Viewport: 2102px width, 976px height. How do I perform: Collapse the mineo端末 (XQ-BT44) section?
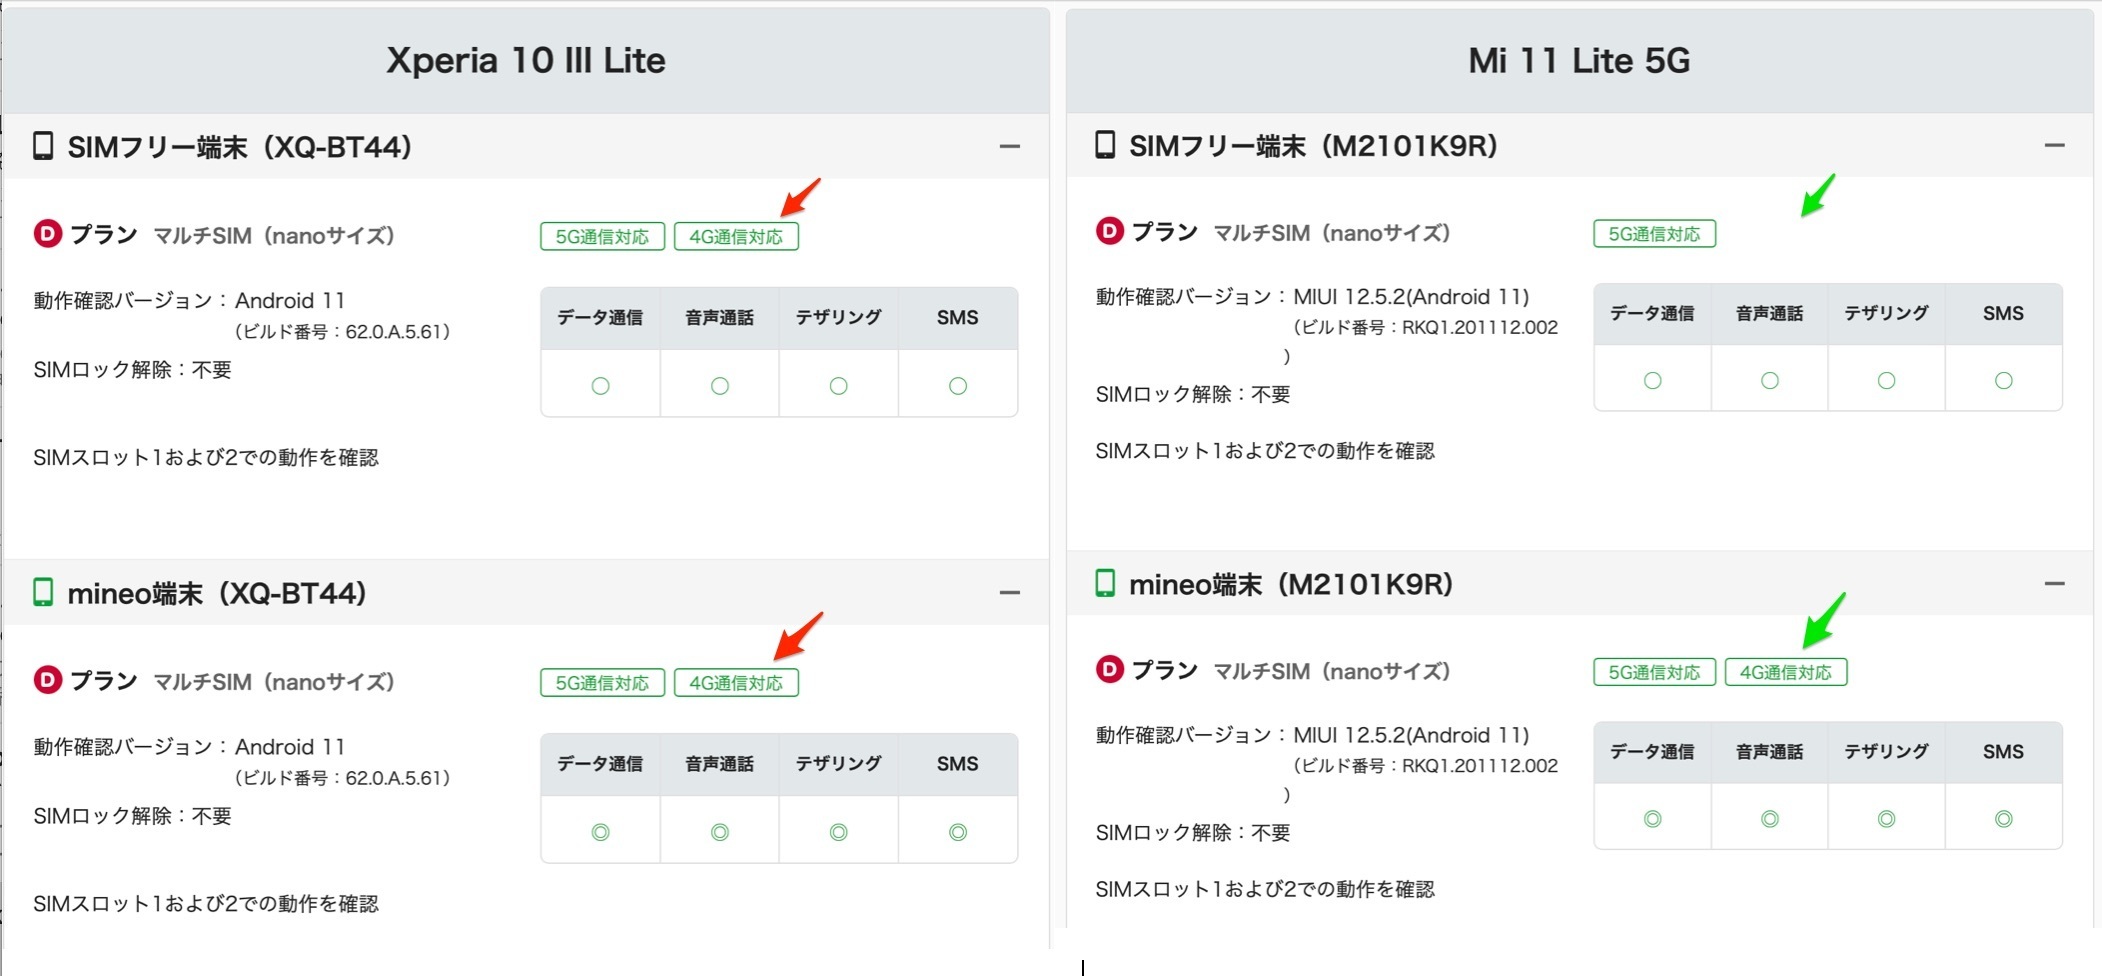(x=1010, y=593)
